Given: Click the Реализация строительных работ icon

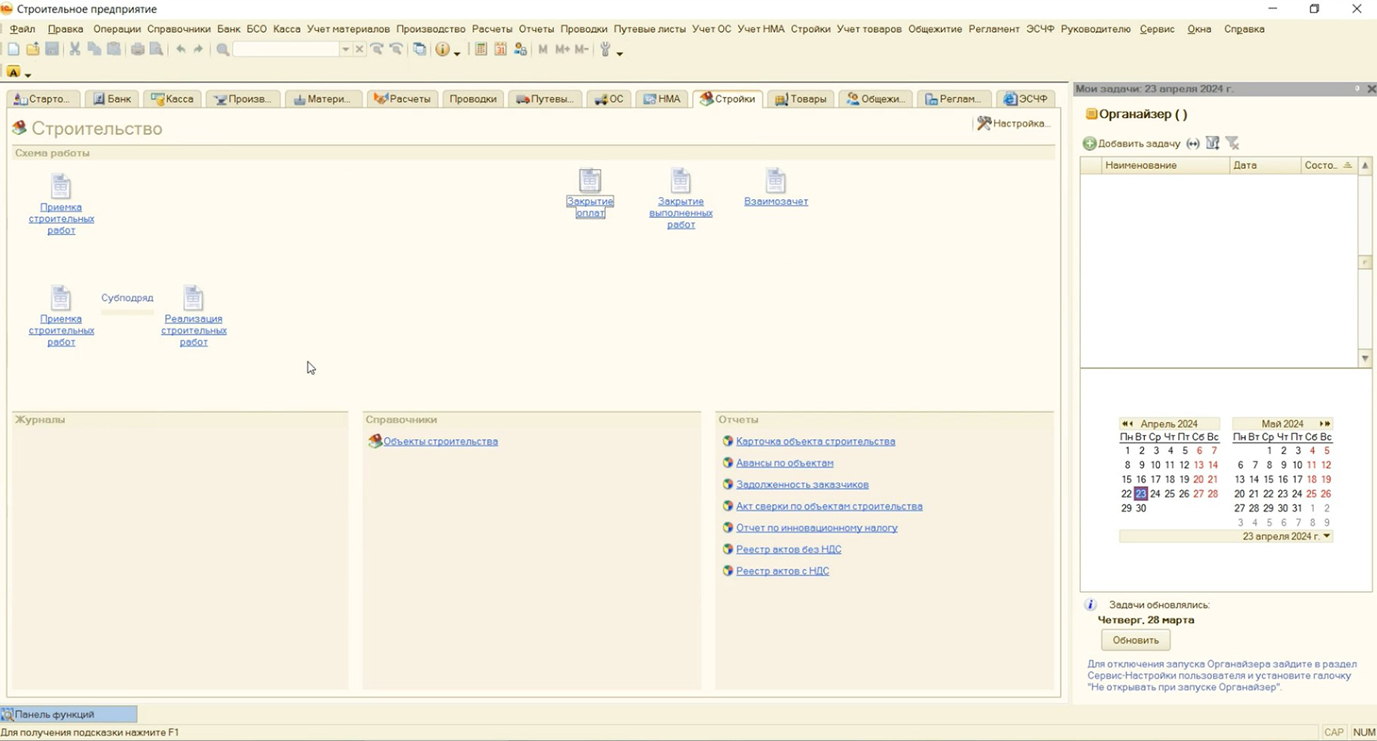Looking at the screenshot, I should tap(193, 298).
